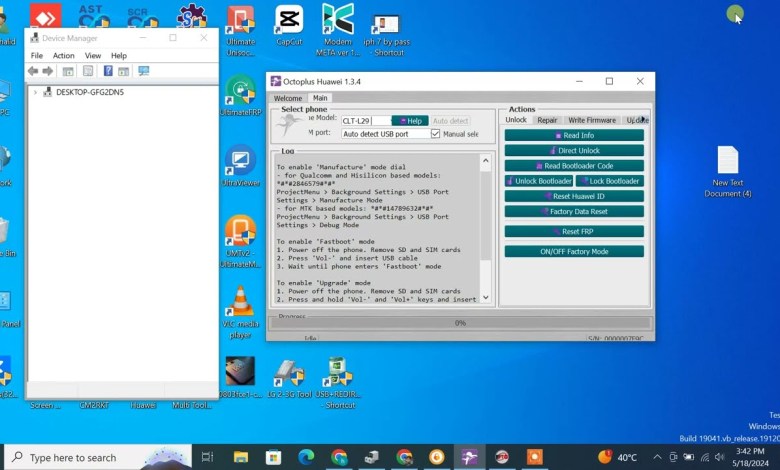This screenshot has width=780, height=470.
Task: Open the Auto detect USB port dropdown
Action: coord(385,134)
